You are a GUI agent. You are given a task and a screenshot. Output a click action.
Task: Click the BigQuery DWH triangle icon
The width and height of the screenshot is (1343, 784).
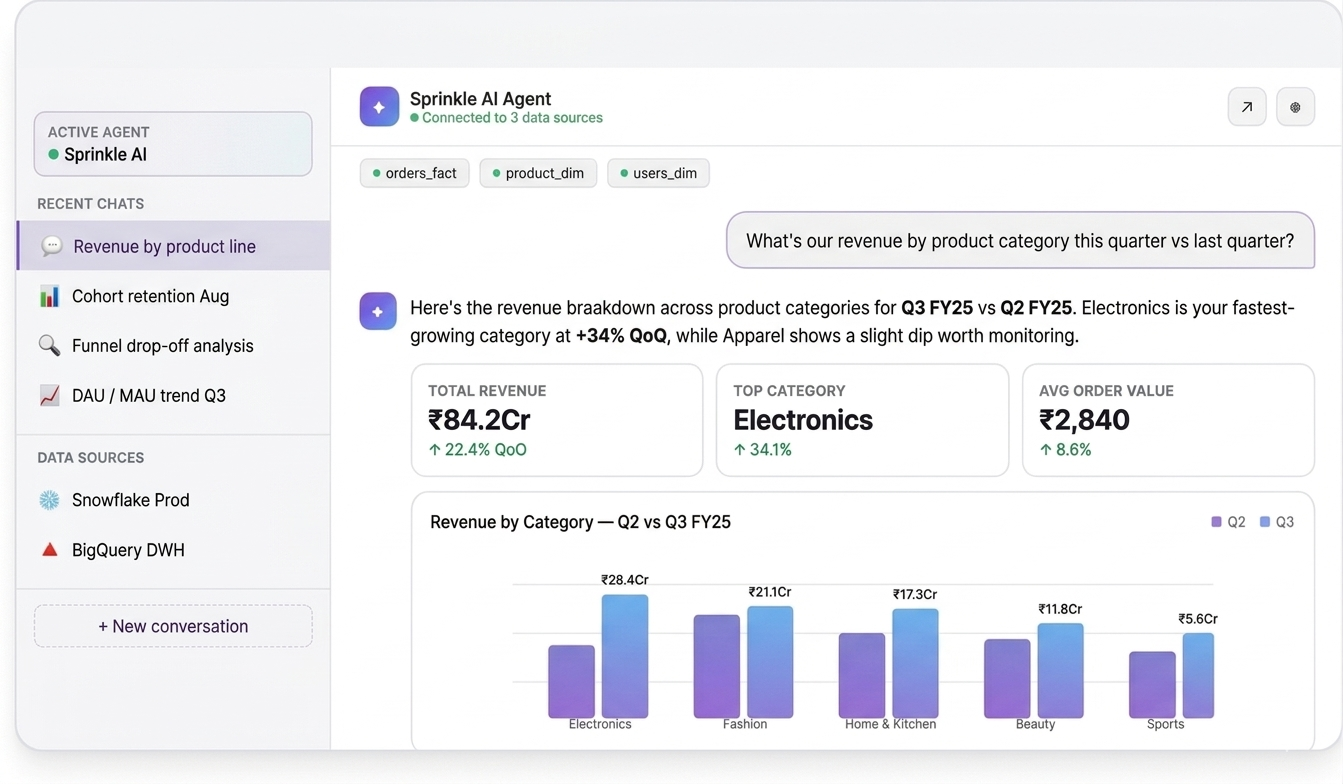pos(49,550)
